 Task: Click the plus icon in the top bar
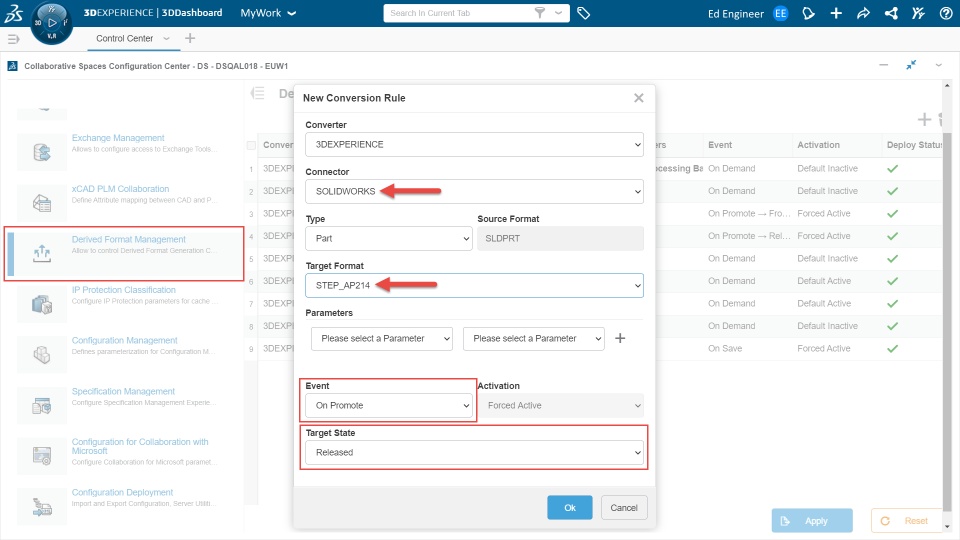(836, 14)
